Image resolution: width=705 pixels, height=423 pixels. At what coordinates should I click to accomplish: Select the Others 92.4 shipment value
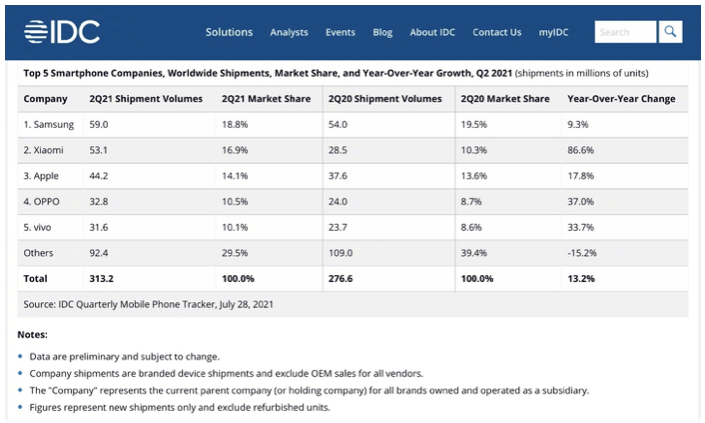[x=98, y=253]
